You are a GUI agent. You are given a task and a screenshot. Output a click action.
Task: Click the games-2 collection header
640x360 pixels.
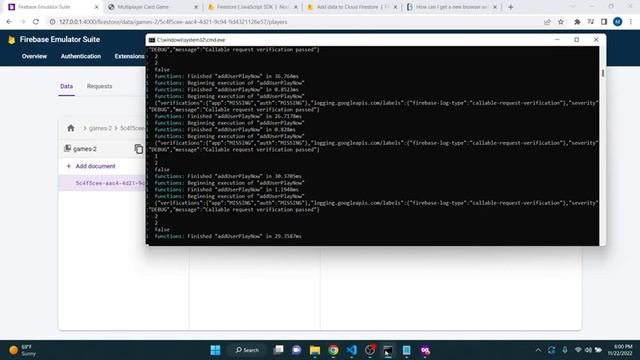click(x=85, y=149)
